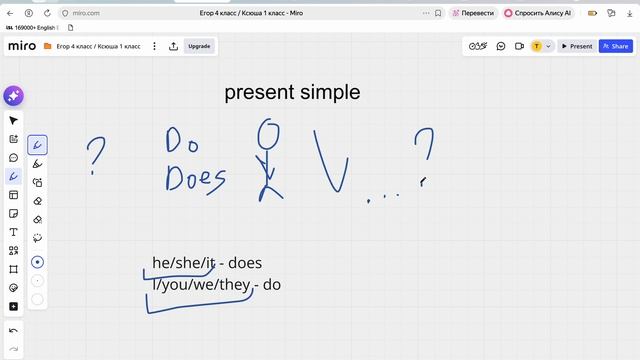The height and width of the screenshot is (360, 640).
Task: Open the 169000+ English bookmark
Action: click(x=31, y=28)
